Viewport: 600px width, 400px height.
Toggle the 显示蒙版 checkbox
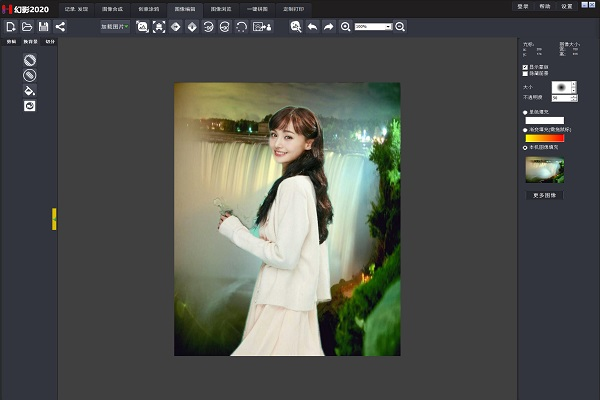pos(526,67)
